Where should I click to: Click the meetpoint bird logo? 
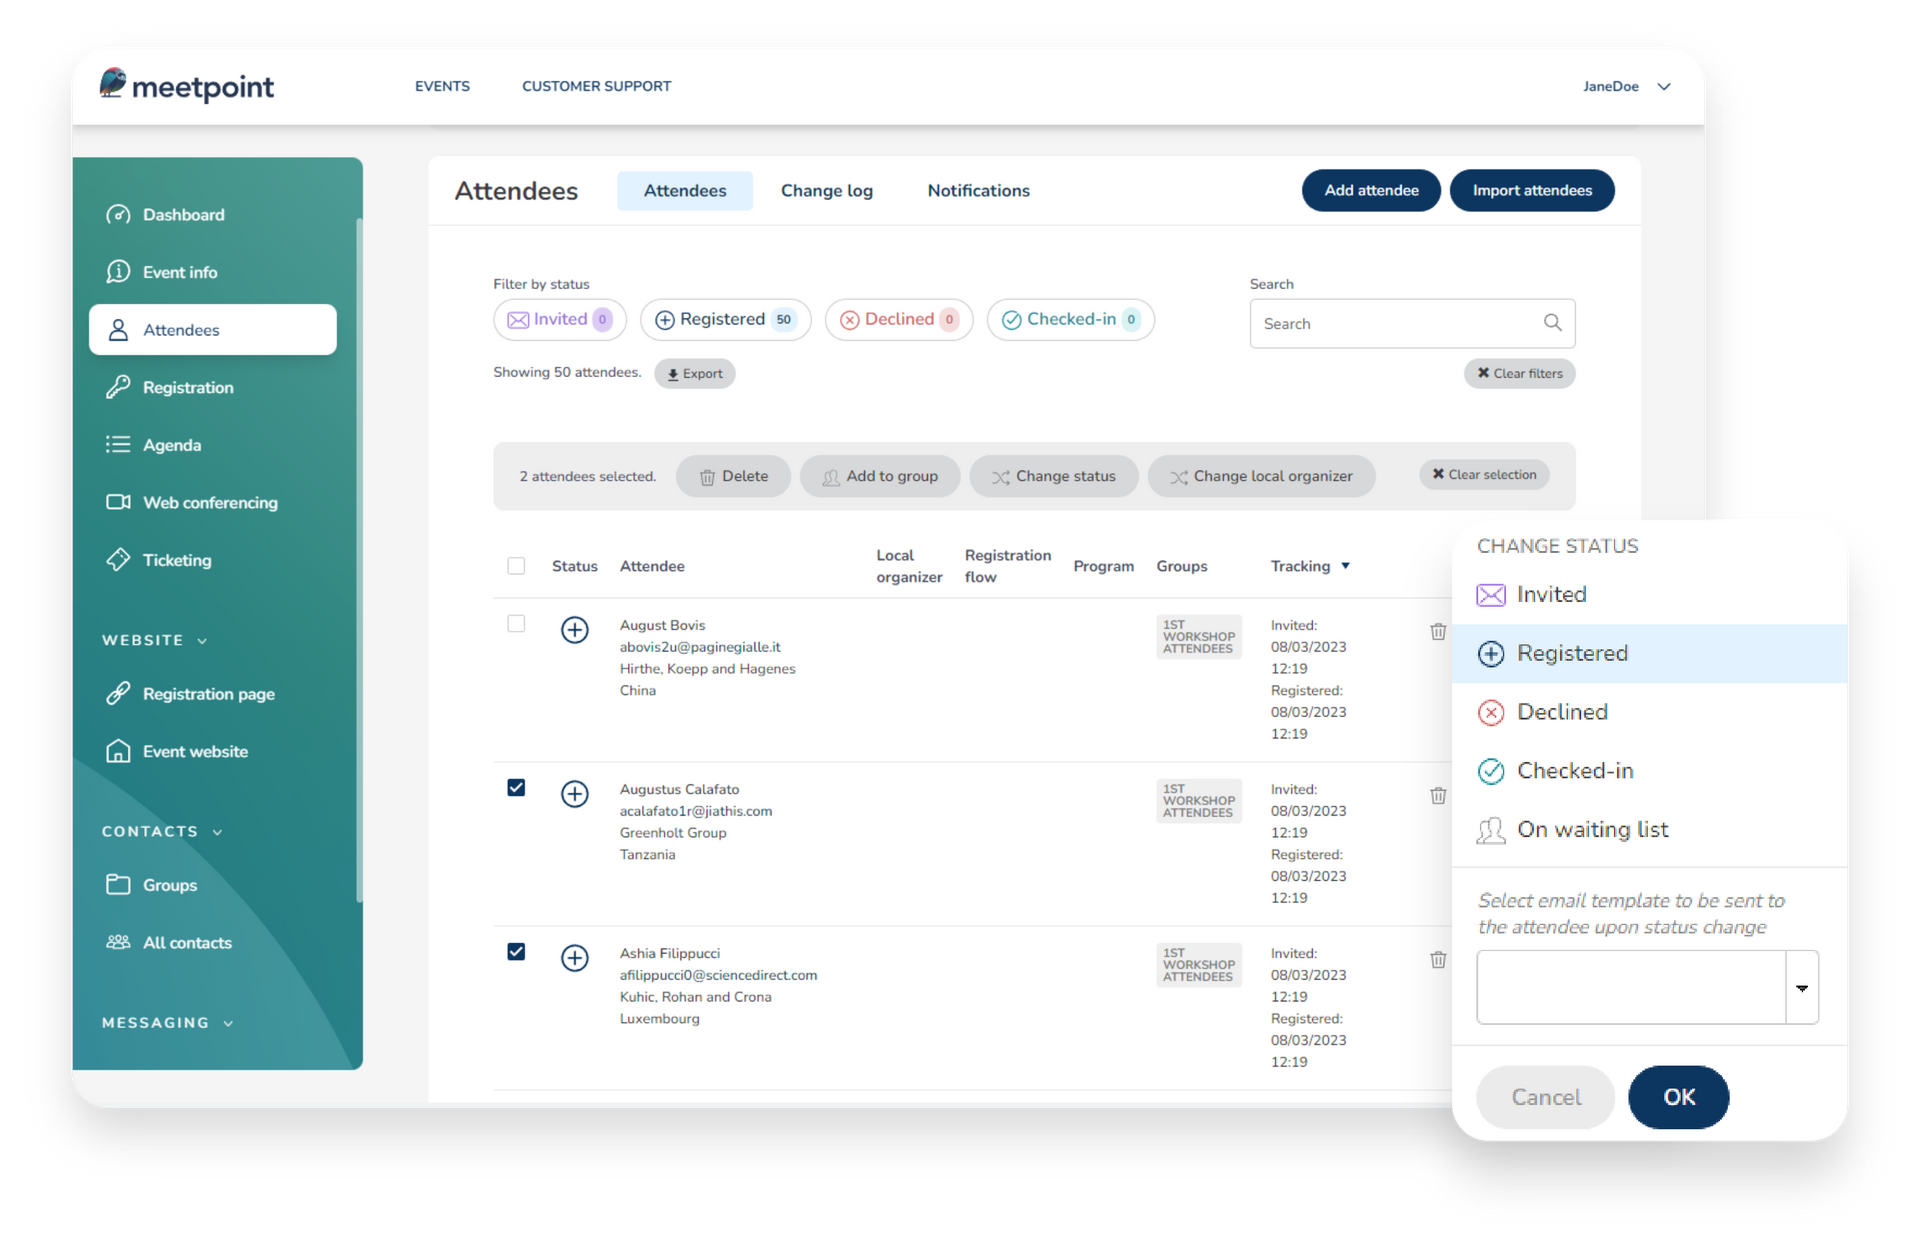coord(113,83)
